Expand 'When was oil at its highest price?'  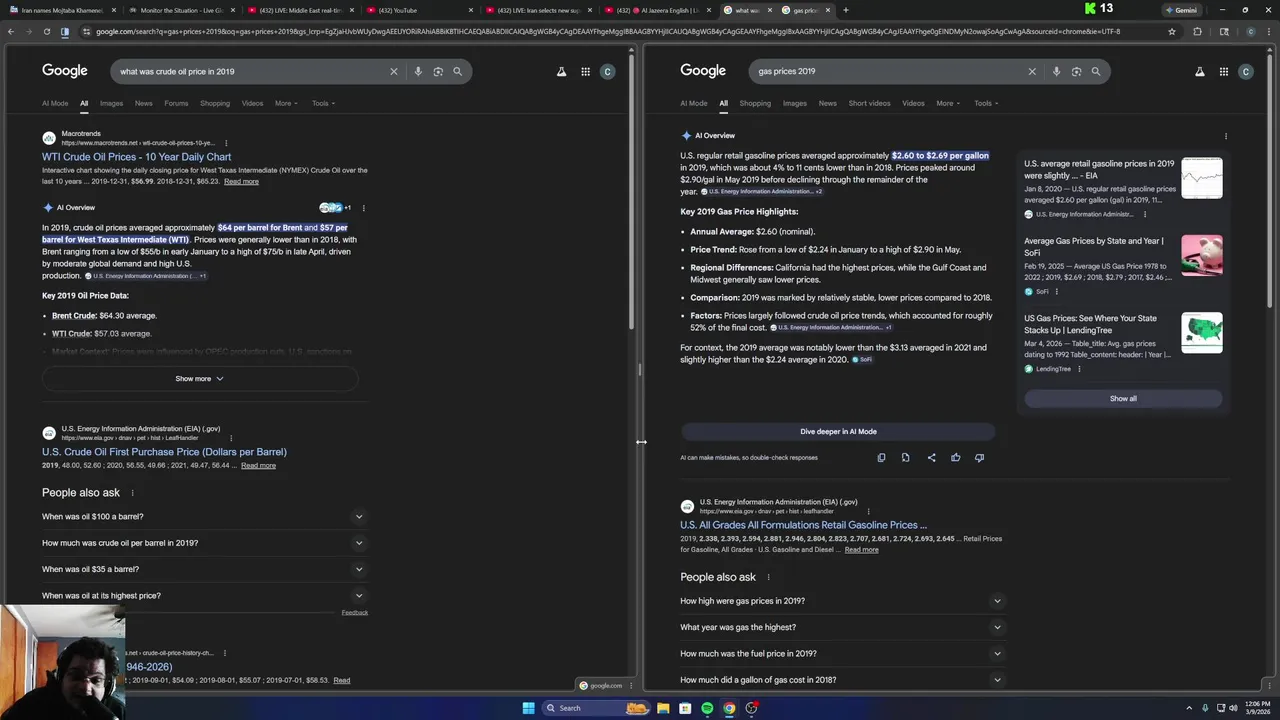tap(204, 596)
